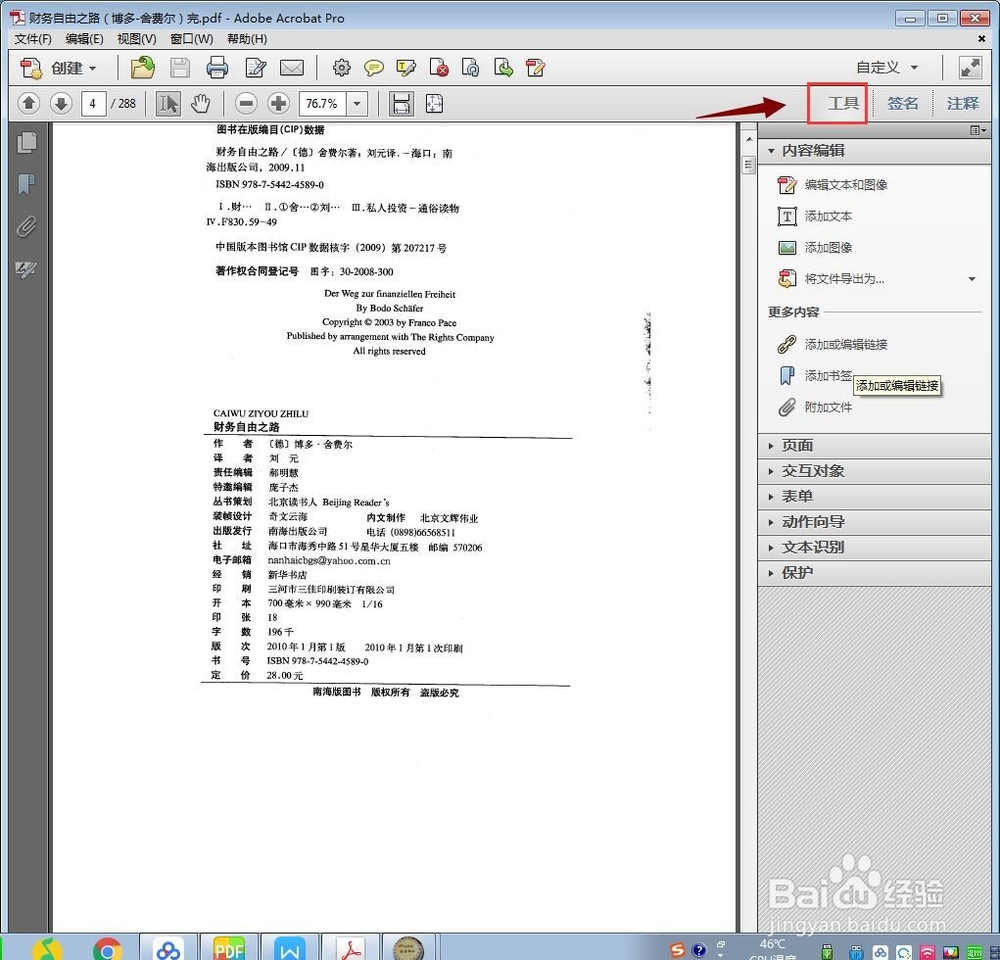1000x960 pixels.
Task: Click the page number input field
Action: (x=94, y=103)
